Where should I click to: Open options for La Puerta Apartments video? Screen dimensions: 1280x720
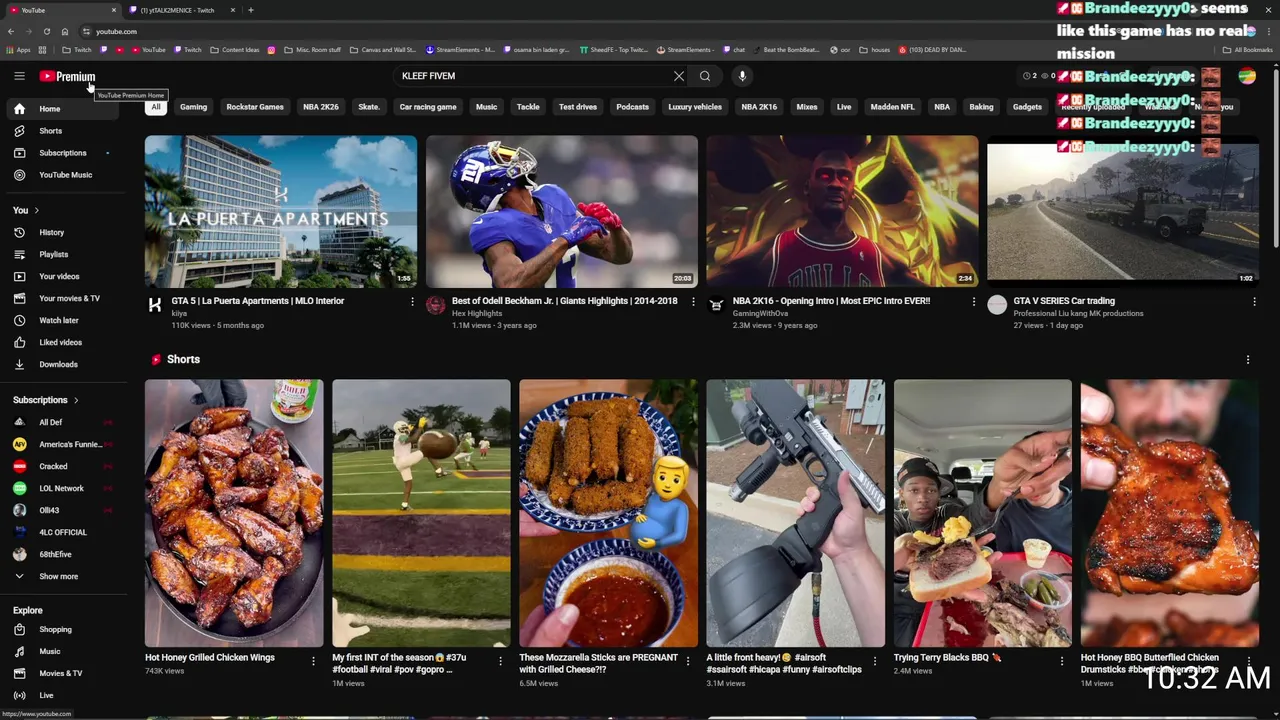pyautogui.click(x=412, y=301)
